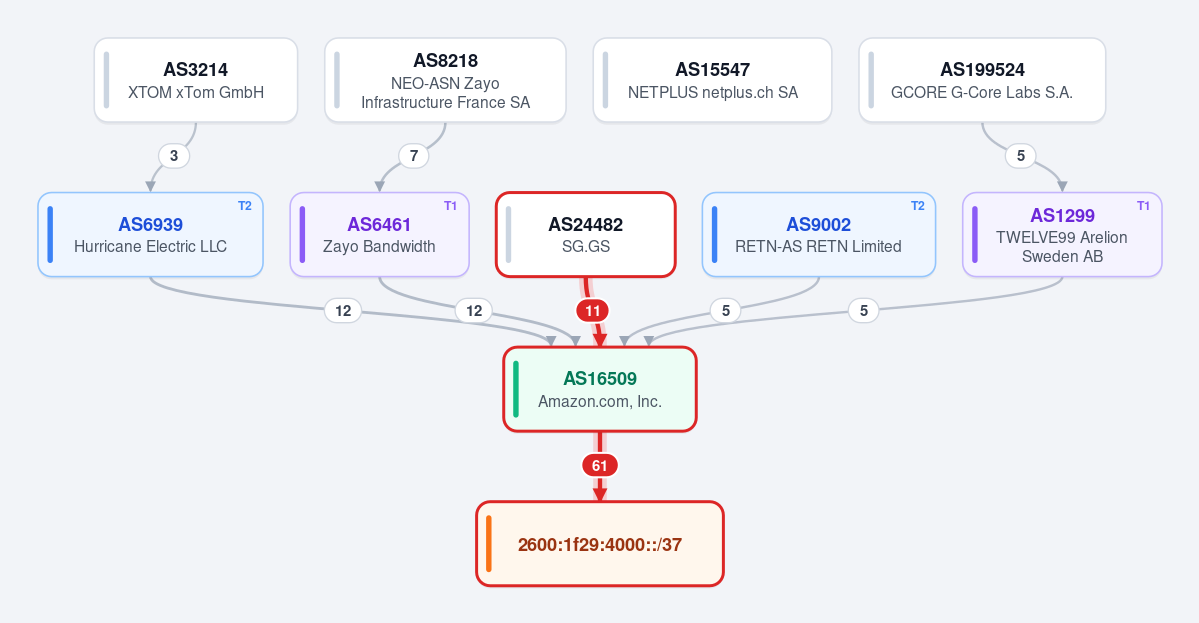Click the 12 badge on Zayo Bandwidth edge

coord(474,311)
